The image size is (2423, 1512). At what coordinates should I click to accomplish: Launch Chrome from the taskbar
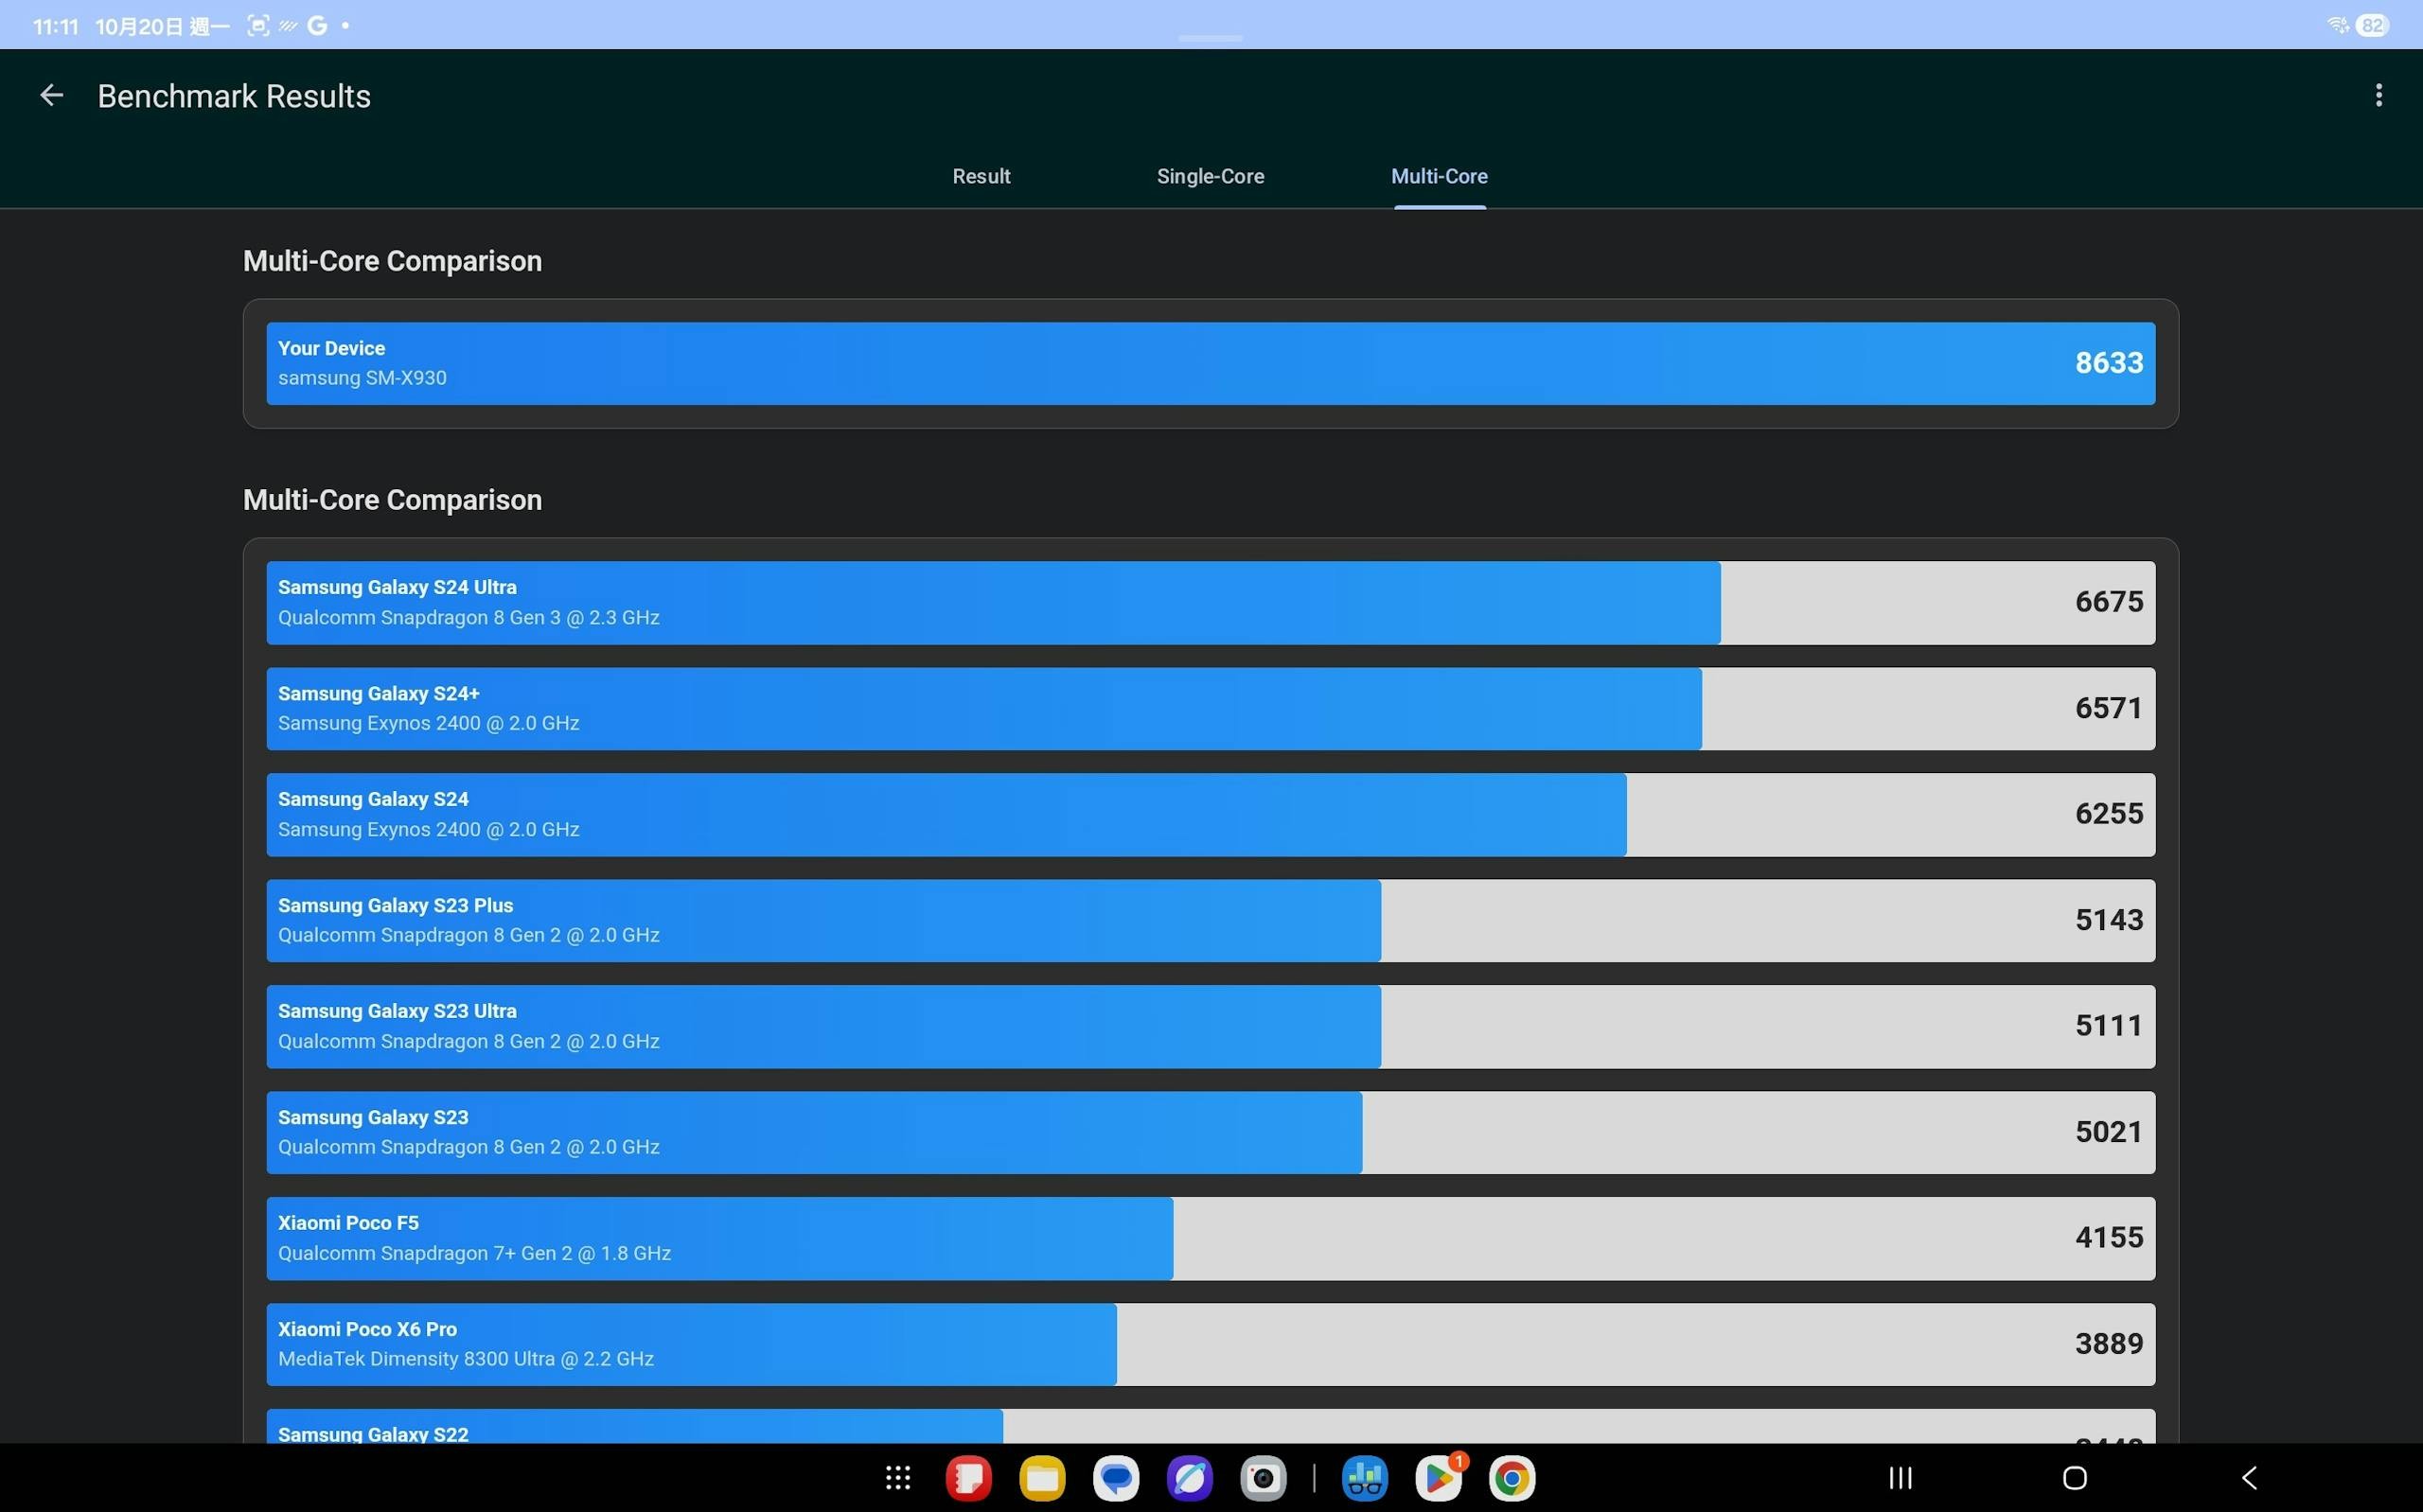1511,1477
